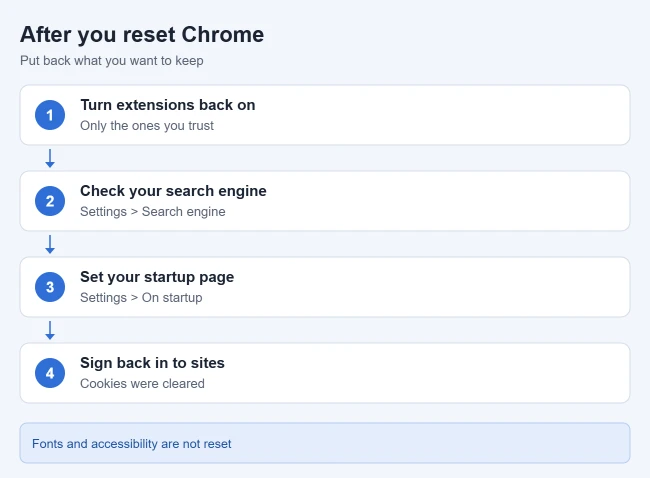Viewport: 650px width, 478px height.
Task: Select the 'Set your startup page' title
Action: [157, 277]
